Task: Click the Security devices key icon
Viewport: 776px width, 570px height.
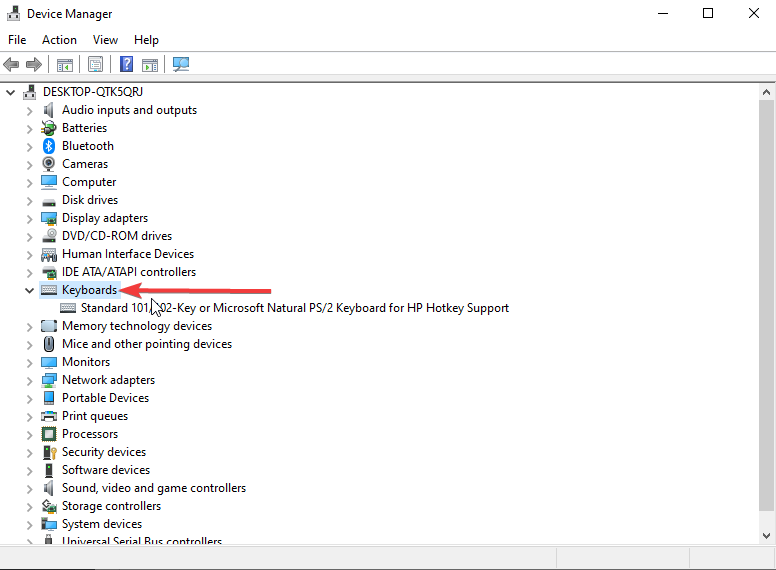Action: click(50, 452)
